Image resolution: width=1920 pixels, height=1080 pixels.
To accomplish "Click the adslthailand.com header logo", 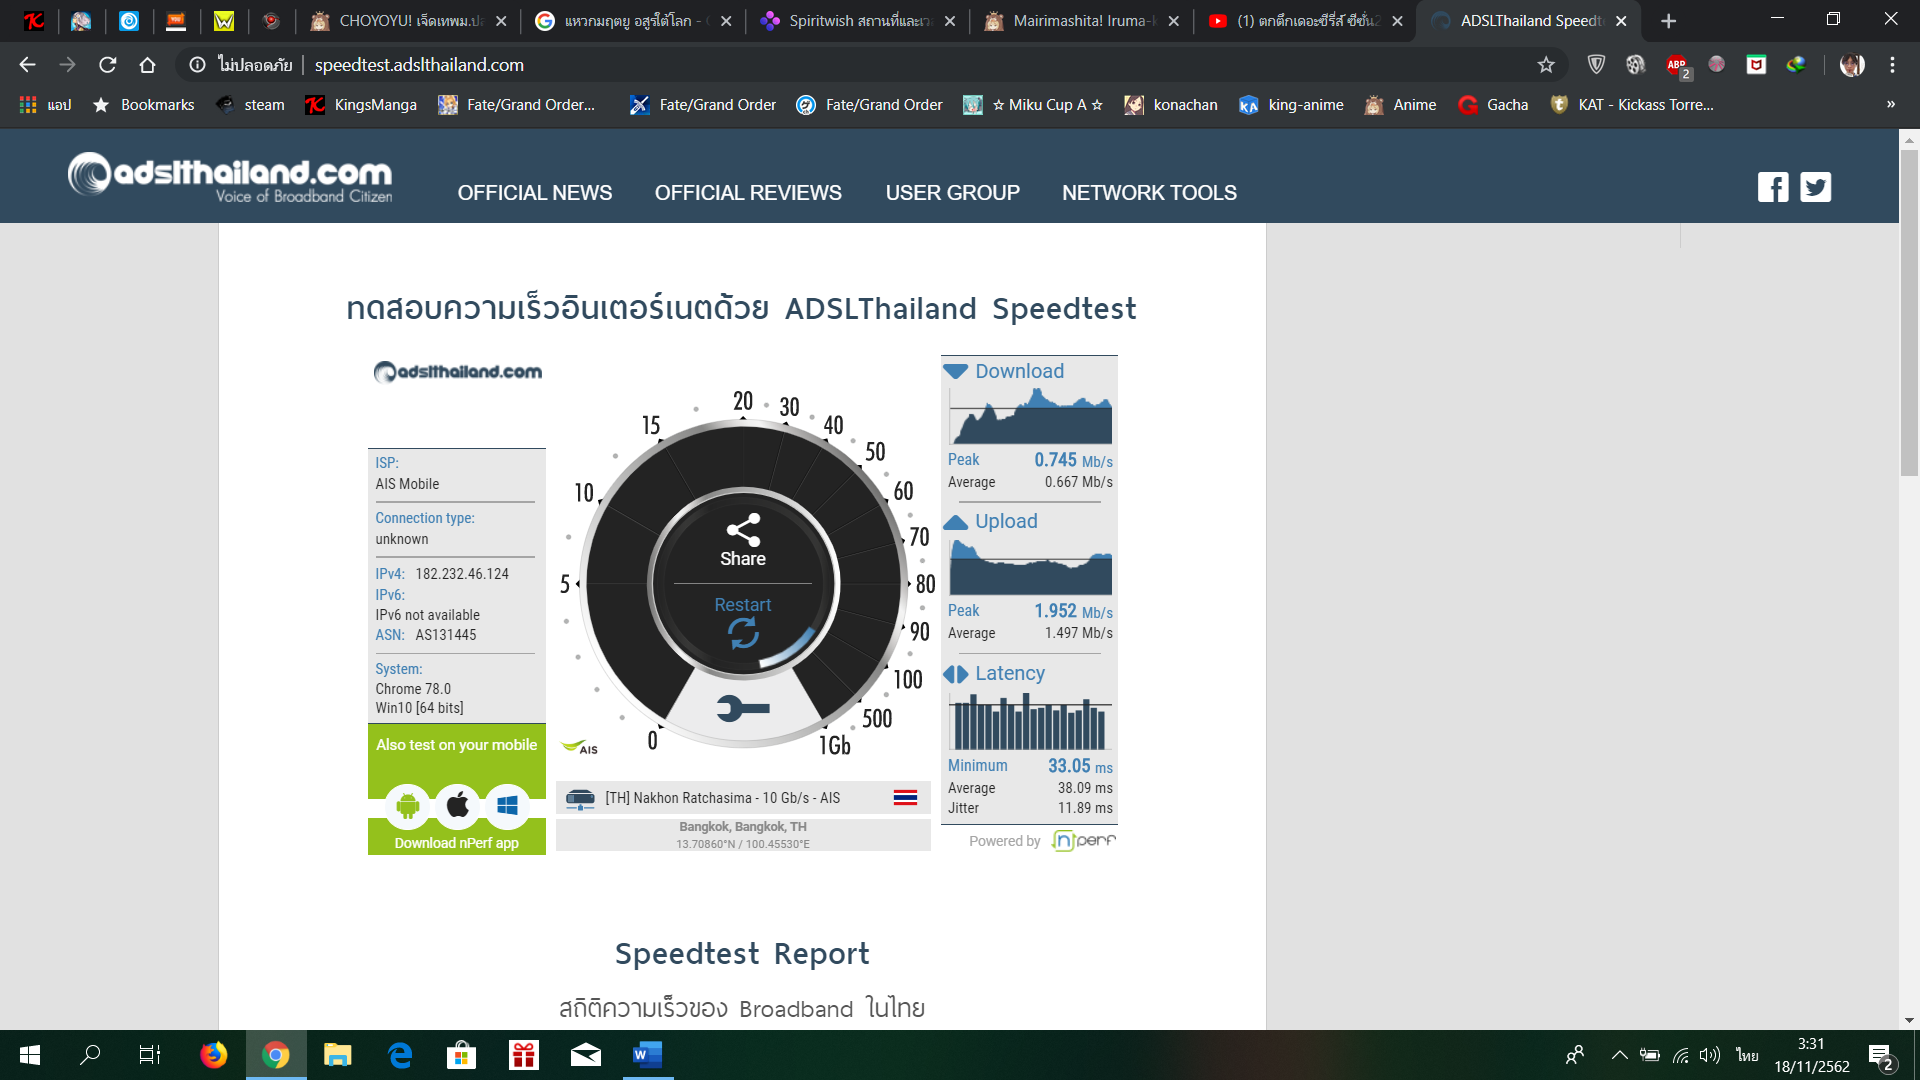I will click(230, 178).
